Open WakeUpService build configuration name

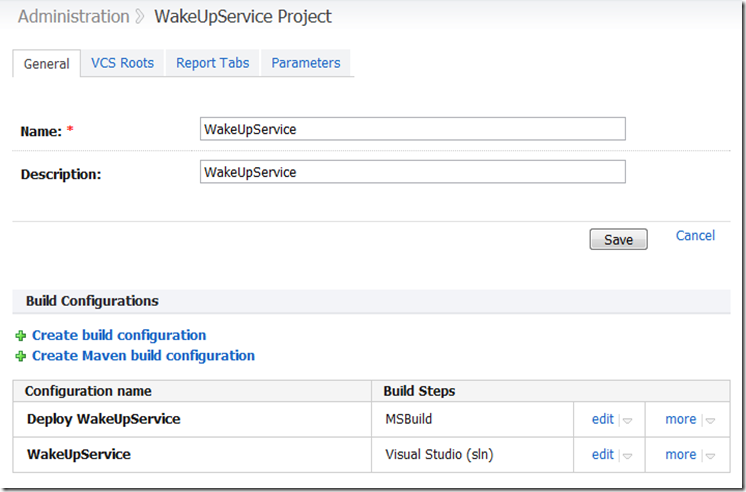78,455
